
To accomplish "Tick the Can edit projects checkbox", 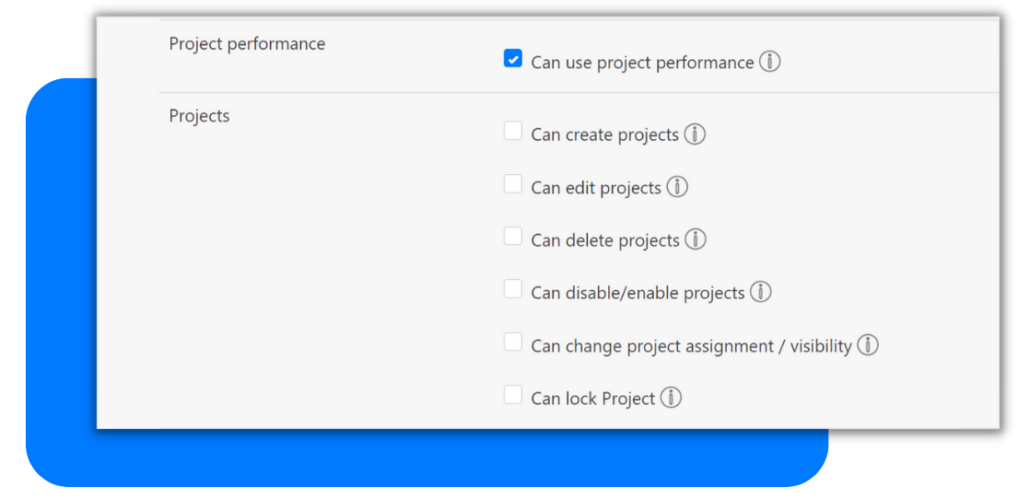I will pos(513,184).
